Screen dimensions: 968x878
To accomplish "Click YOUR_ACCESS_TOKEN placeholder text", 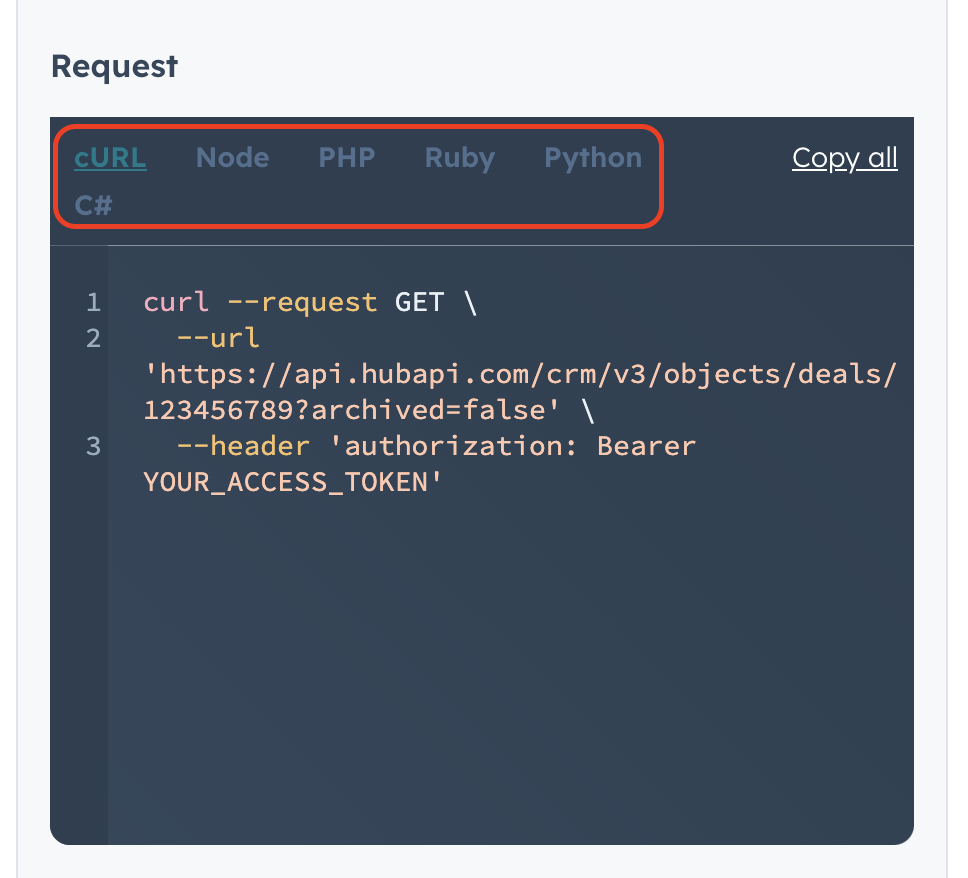I will tap(292, 482).
